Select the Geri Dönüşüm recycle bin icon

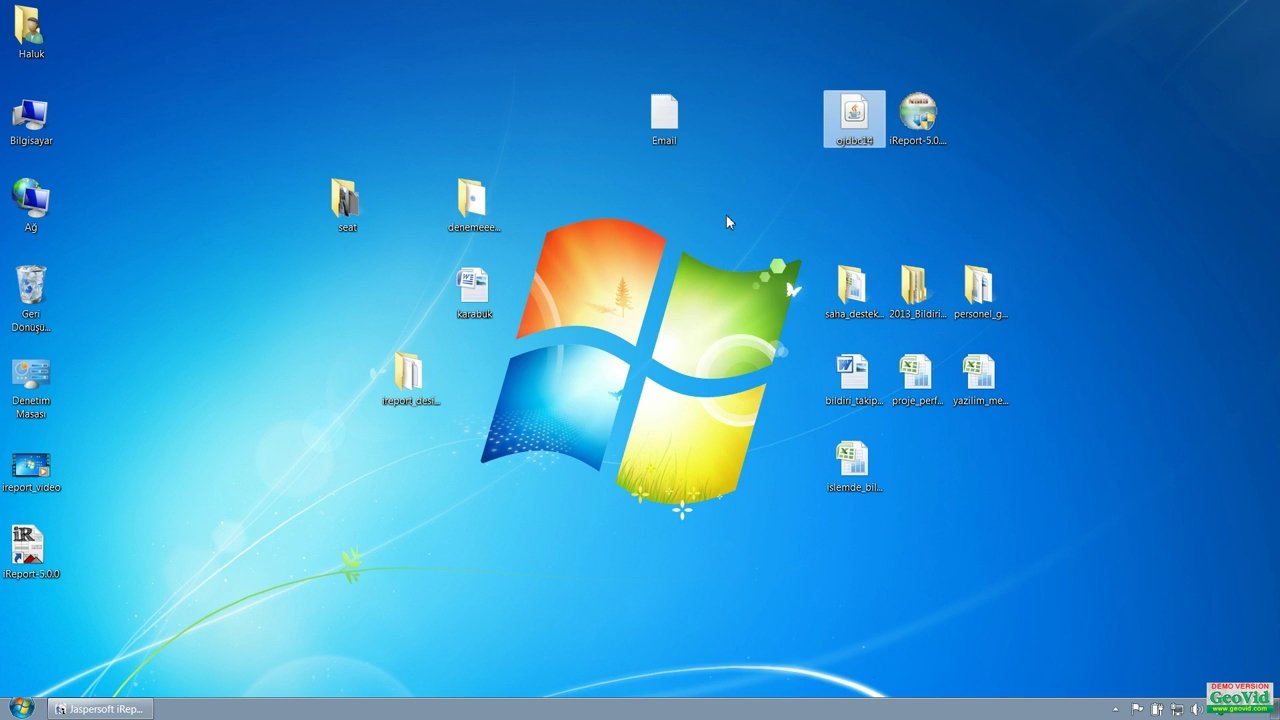[31, 286]
